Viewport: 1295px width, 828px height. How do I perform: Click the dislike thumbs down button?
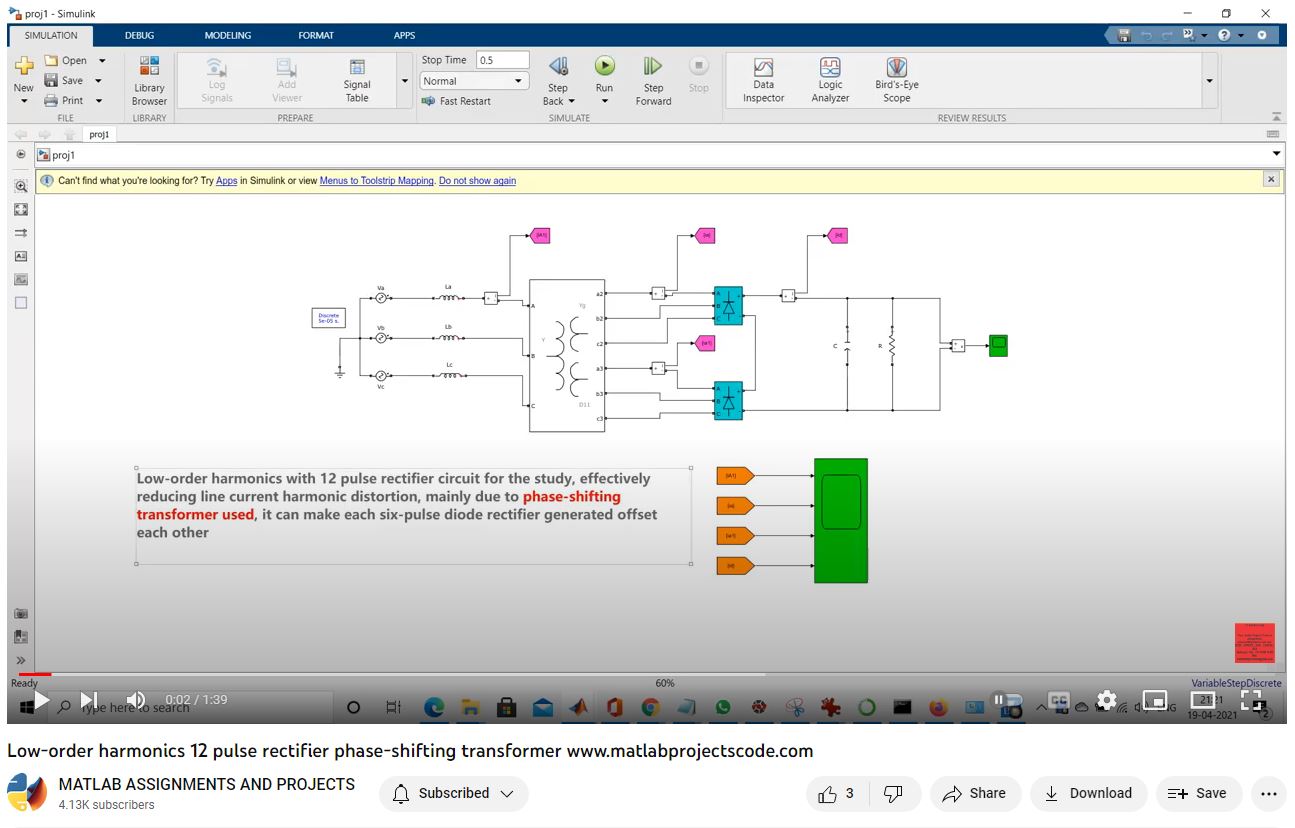[894, 793]
